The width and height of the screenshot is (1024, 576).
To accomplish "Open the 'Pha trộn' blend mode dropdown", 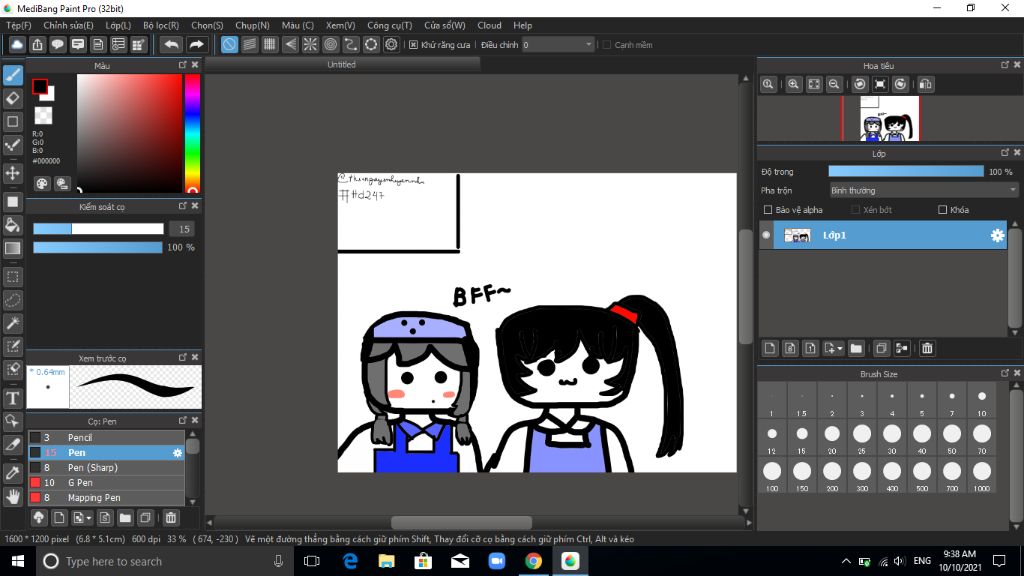I will tap(923, 190).
